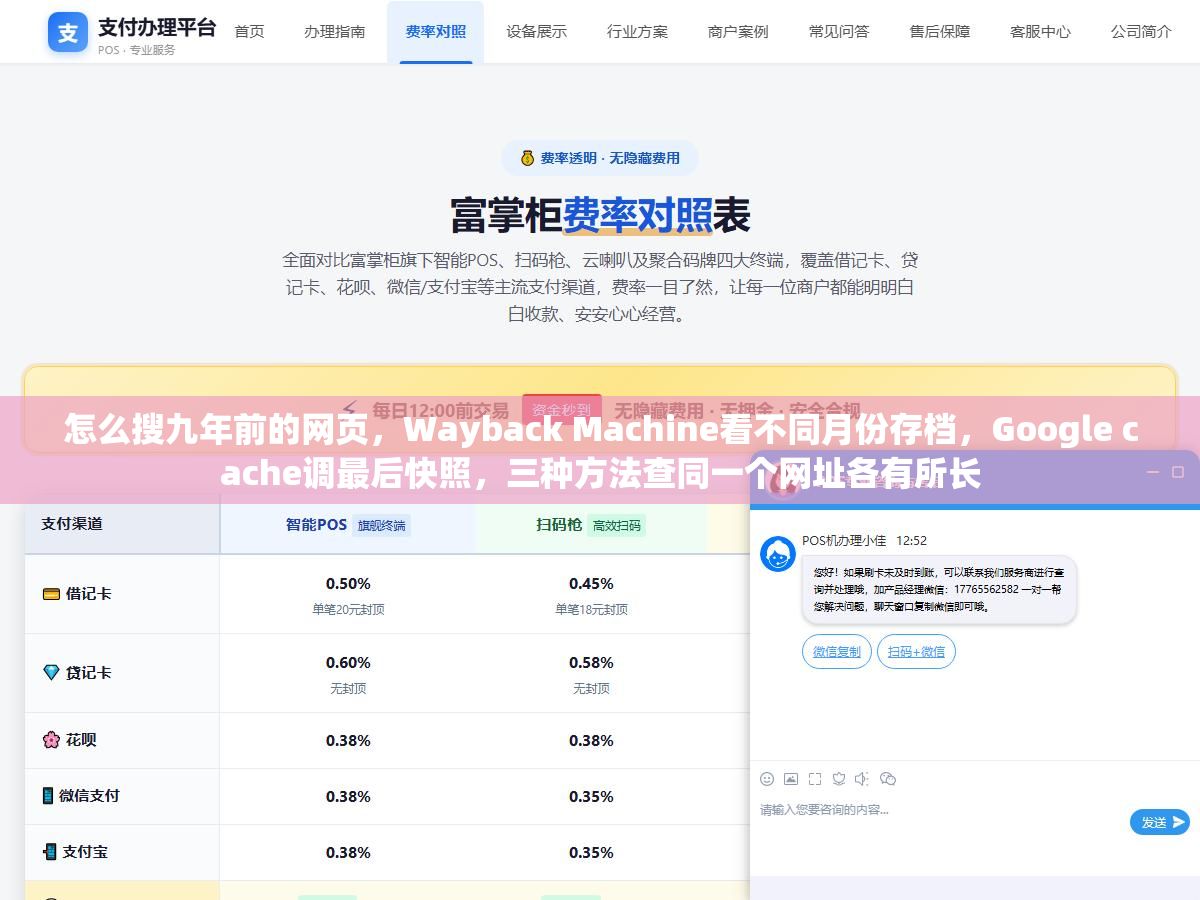Click the 借记卡 0.45% rate cell
Viewport: 1200px width, 900px height.
591,594
